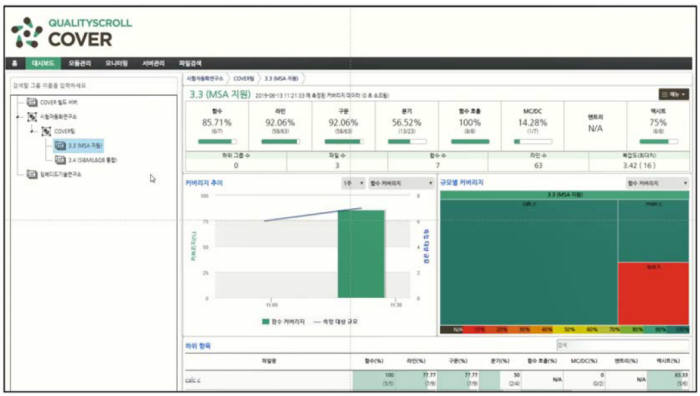
Task: Click the group icon of the first expandable tree node
Action: pyautogui.click(x=32, y=117)
